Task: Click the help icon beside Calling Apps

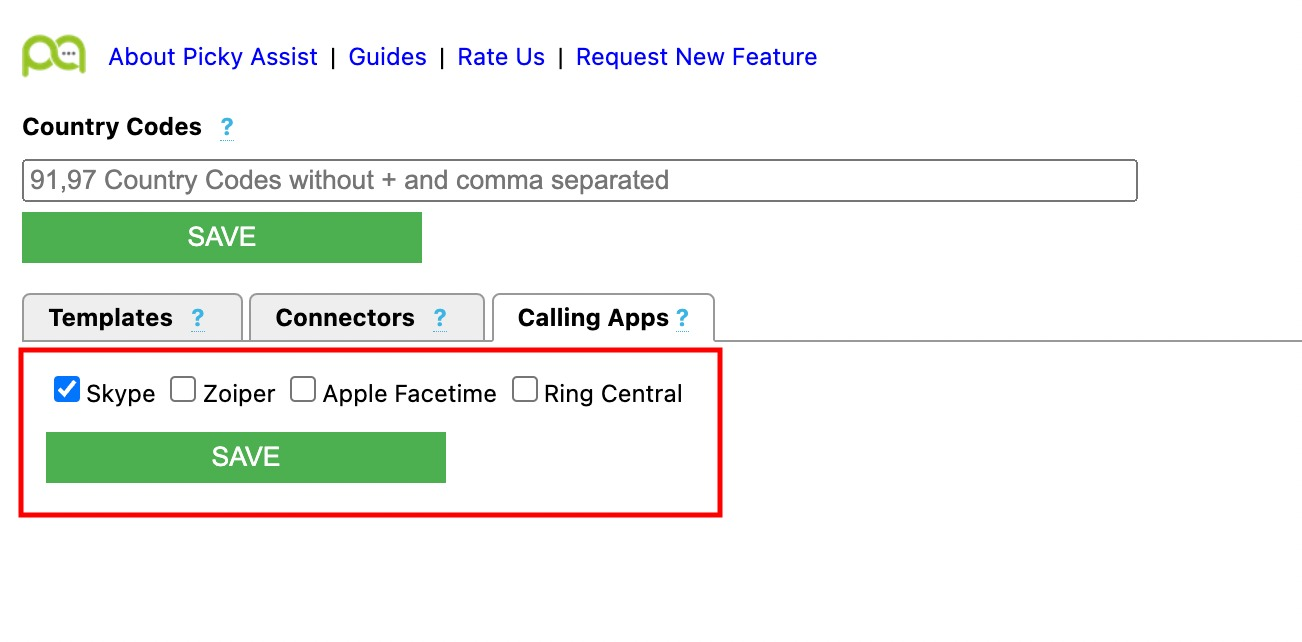Action: tap(682, 318)
